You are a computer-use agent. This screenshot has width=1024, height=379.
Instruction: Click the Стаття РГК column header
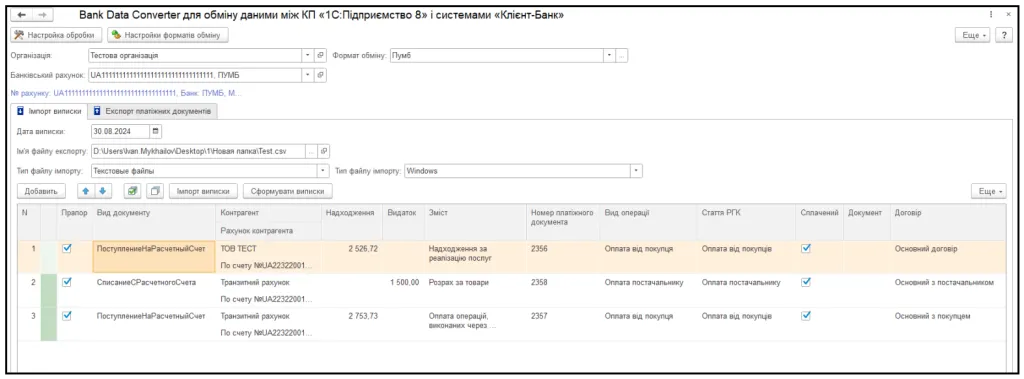click(746, 222)
